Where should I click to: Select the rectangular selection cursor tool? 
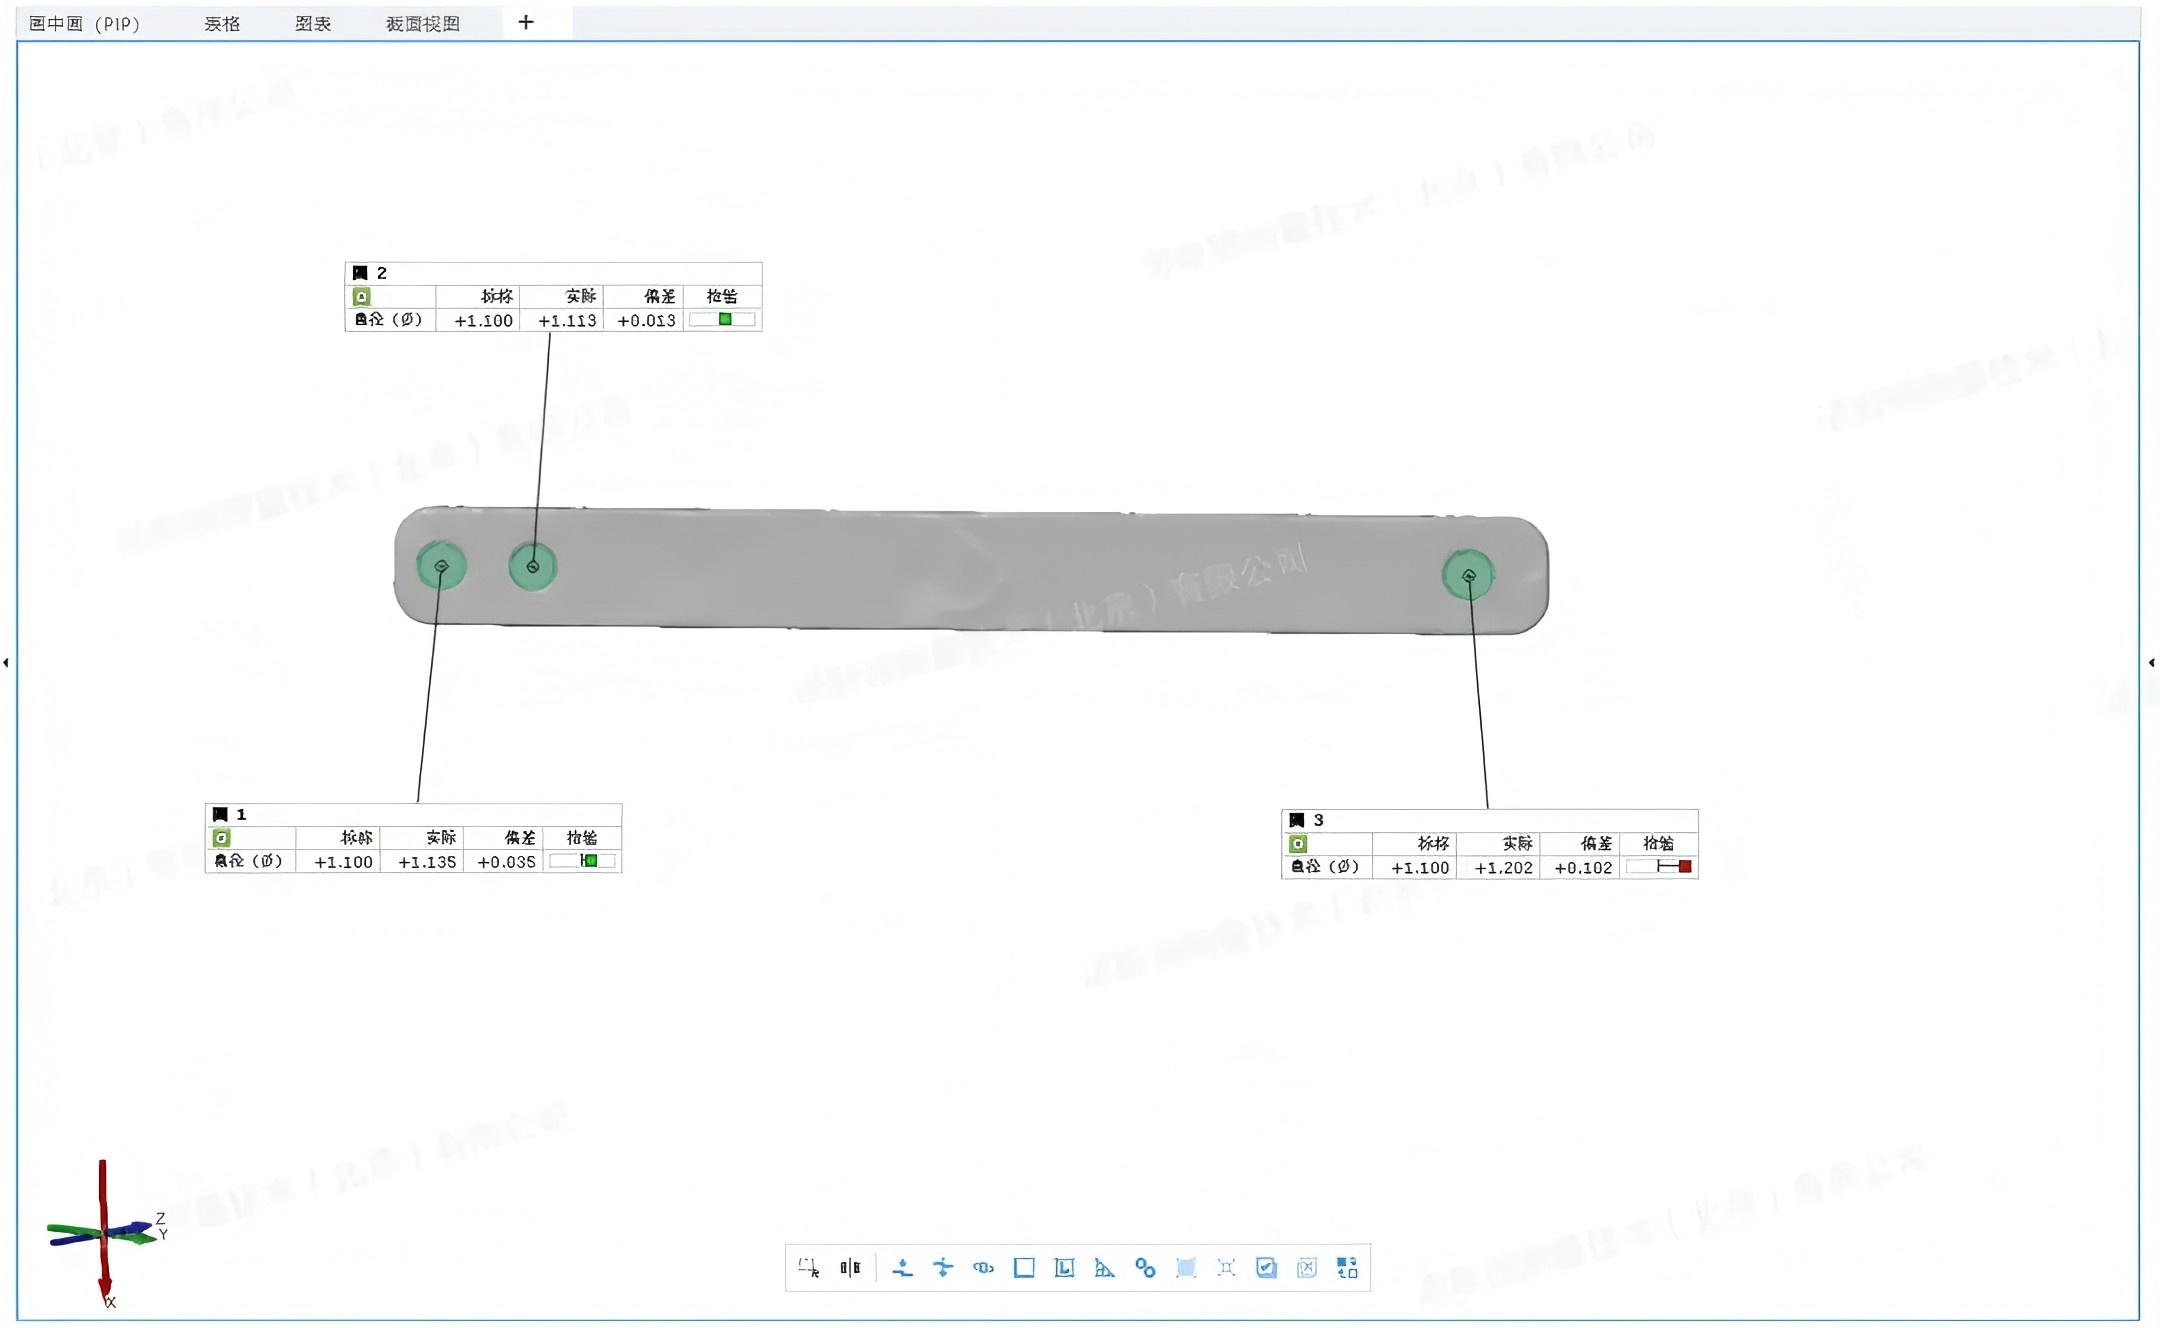tap(809, 1268)
